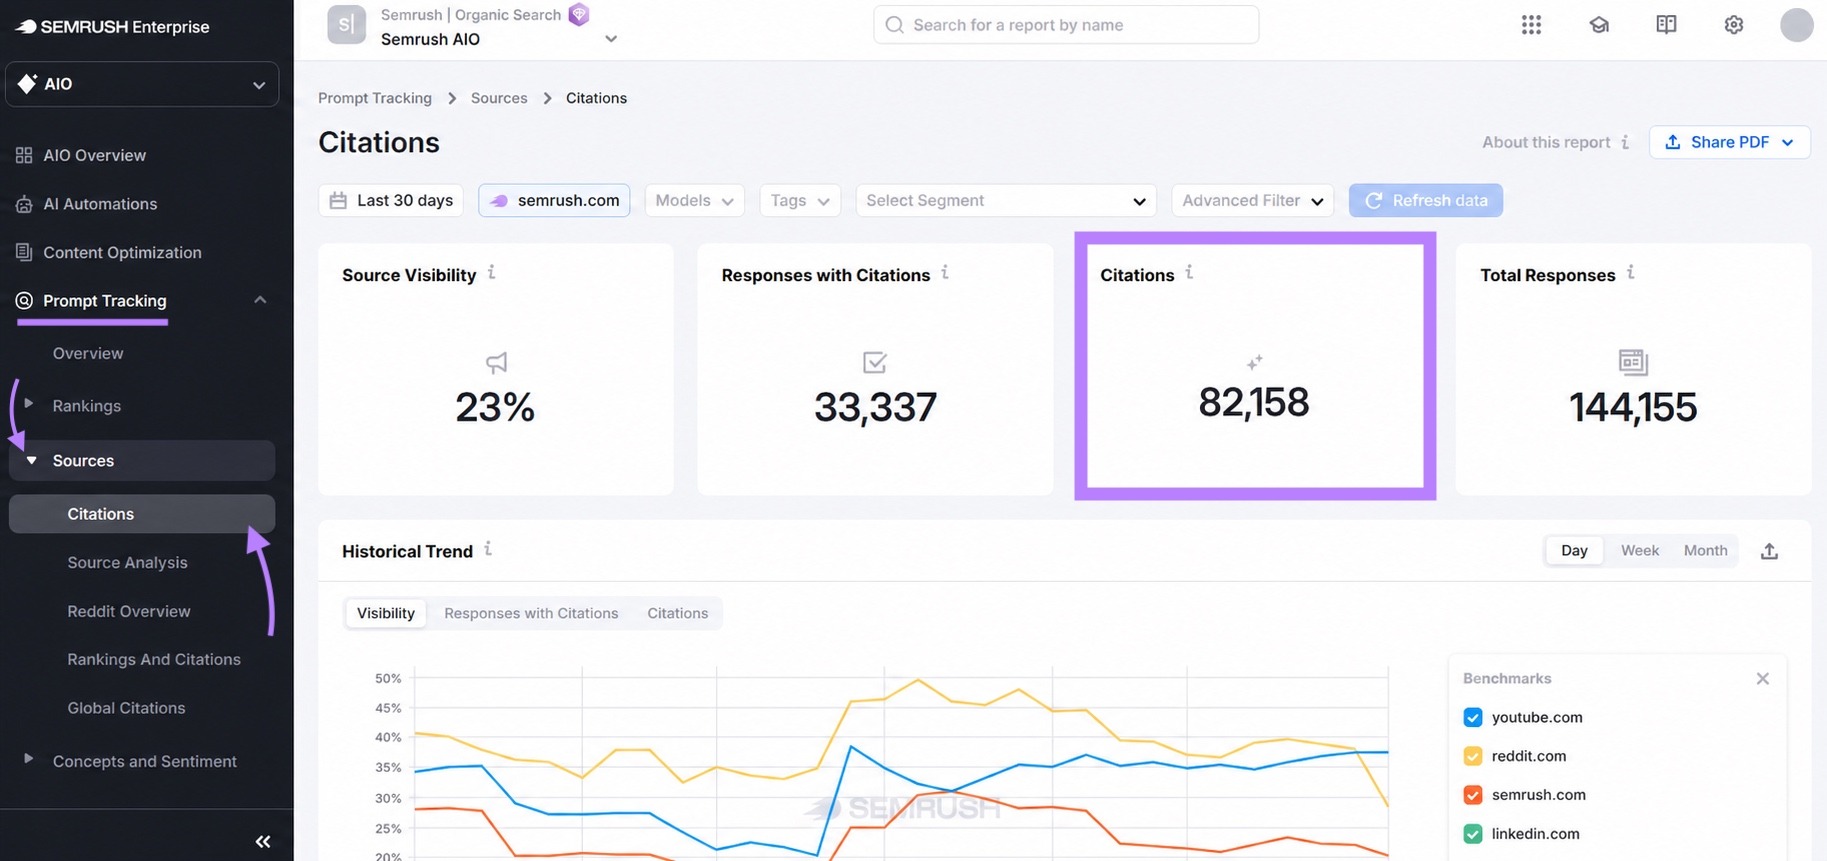Collapse the Prompt Tracking section chevron
1827x861 pixels.
[260, 300]
